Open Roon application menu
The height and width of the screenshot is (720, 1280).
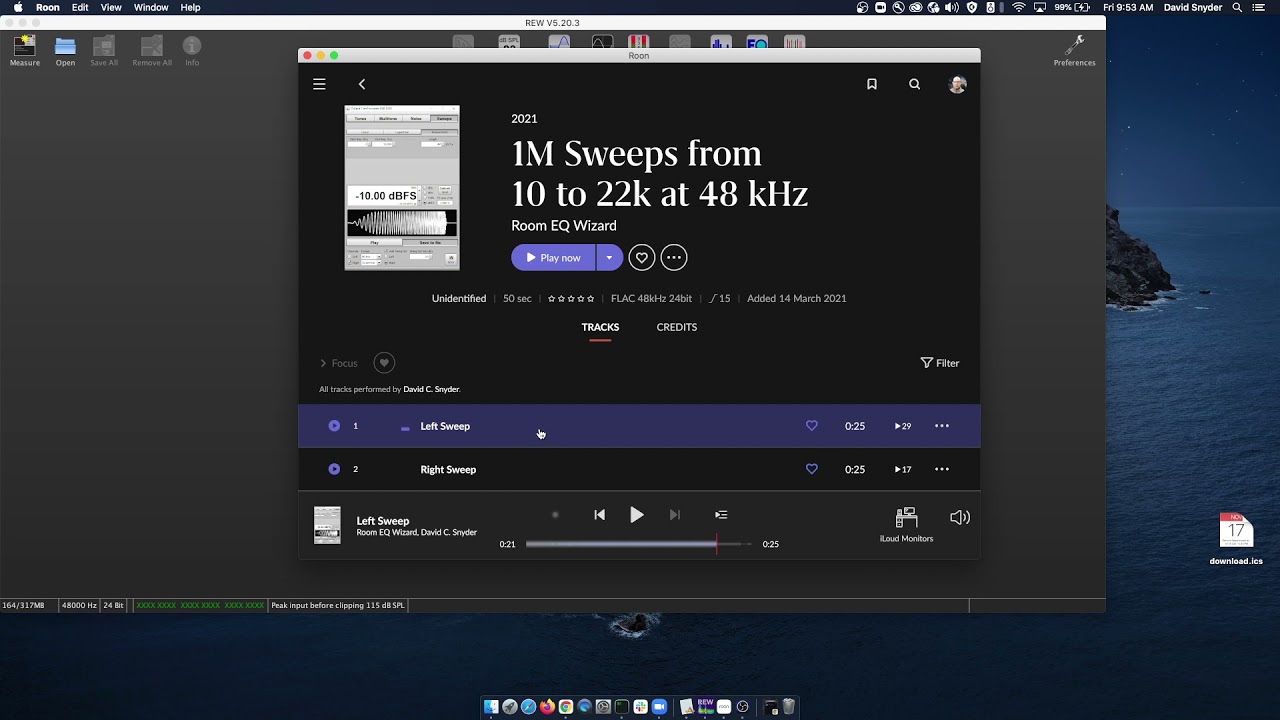(x=48, y=7)
